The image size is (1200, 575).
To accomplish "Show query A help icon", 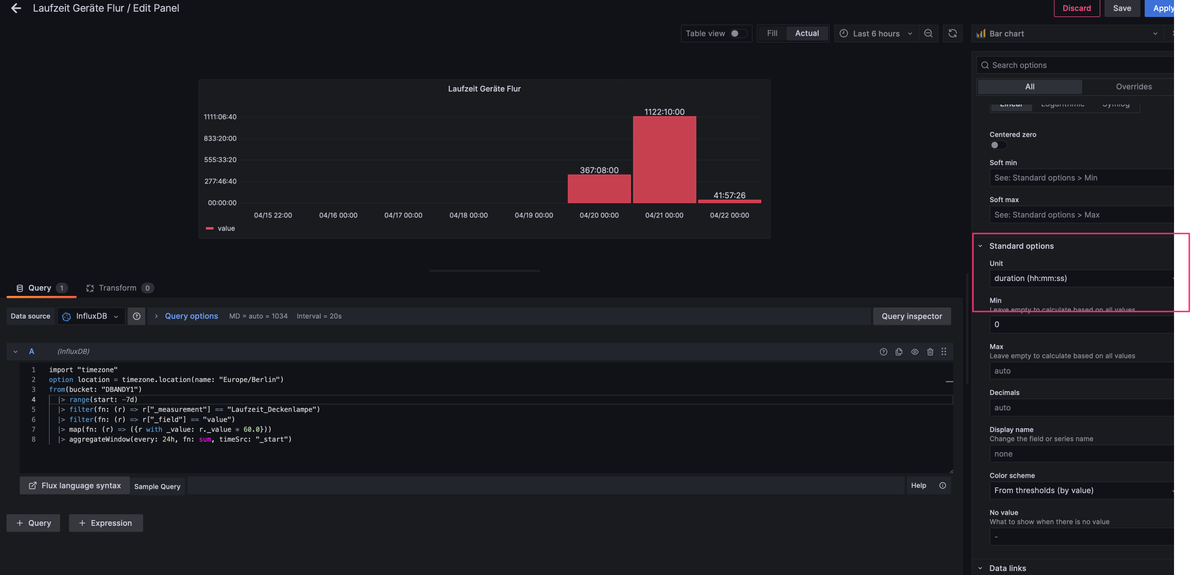I will [883, 352].
